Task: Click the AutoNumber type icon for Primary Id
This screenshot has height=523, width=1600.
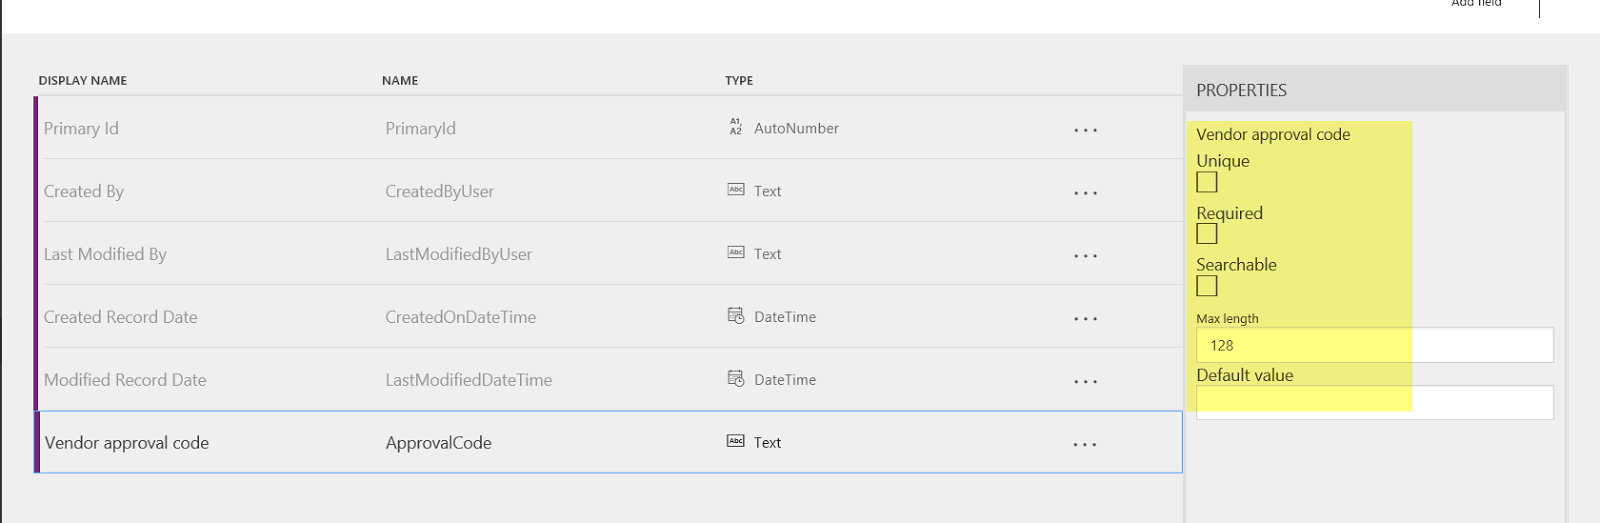Action: point(736,127)
